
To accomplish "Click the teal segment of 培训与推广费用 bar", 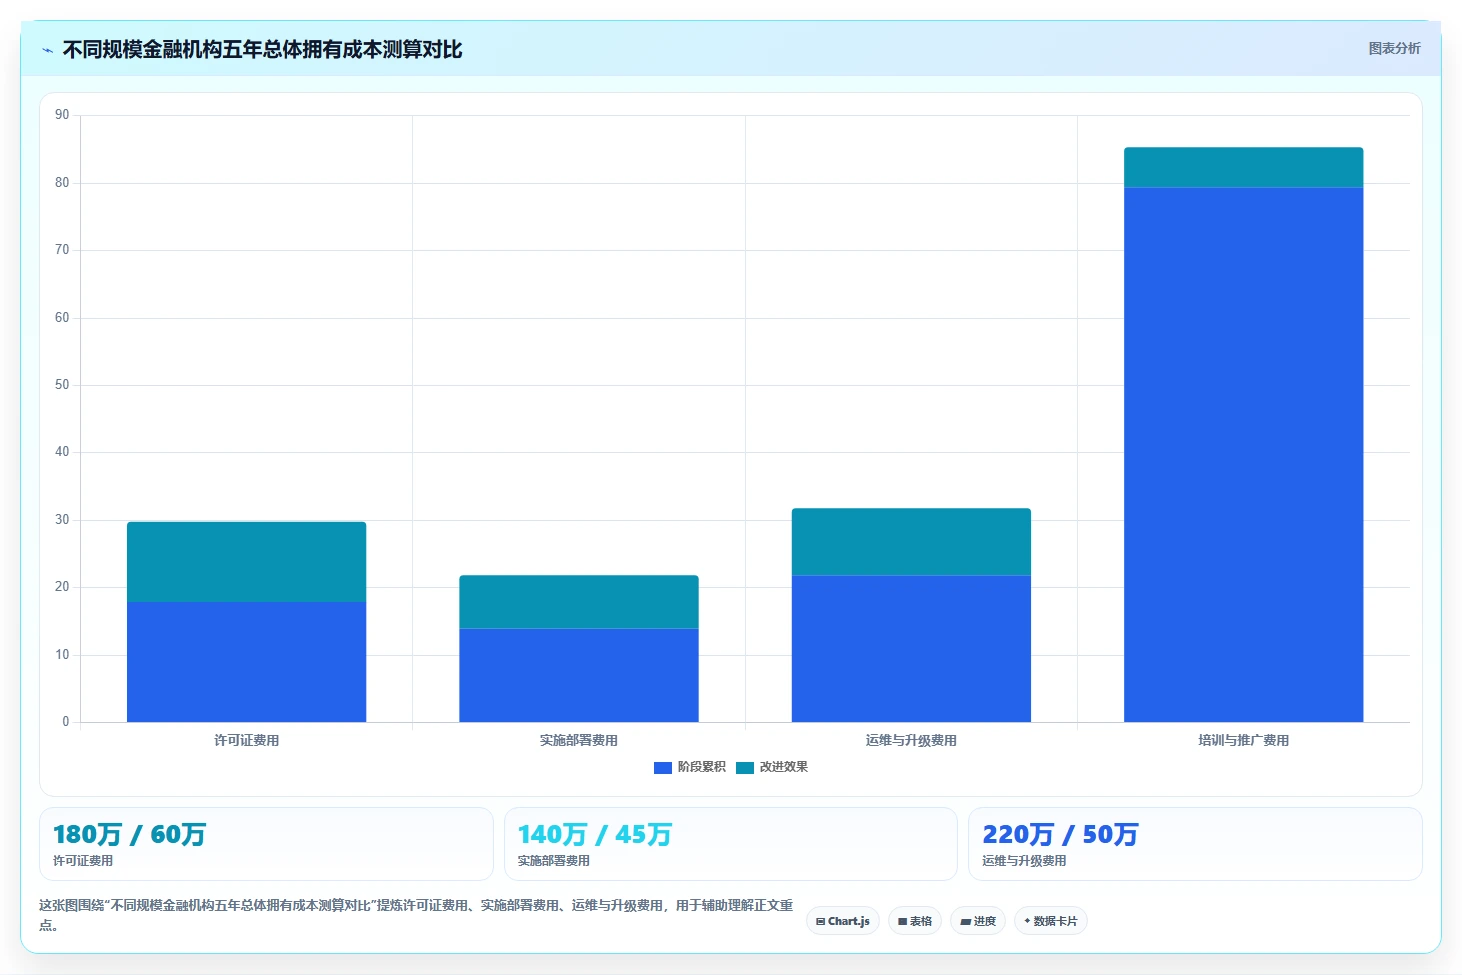I will click(x=1244, y=167).
